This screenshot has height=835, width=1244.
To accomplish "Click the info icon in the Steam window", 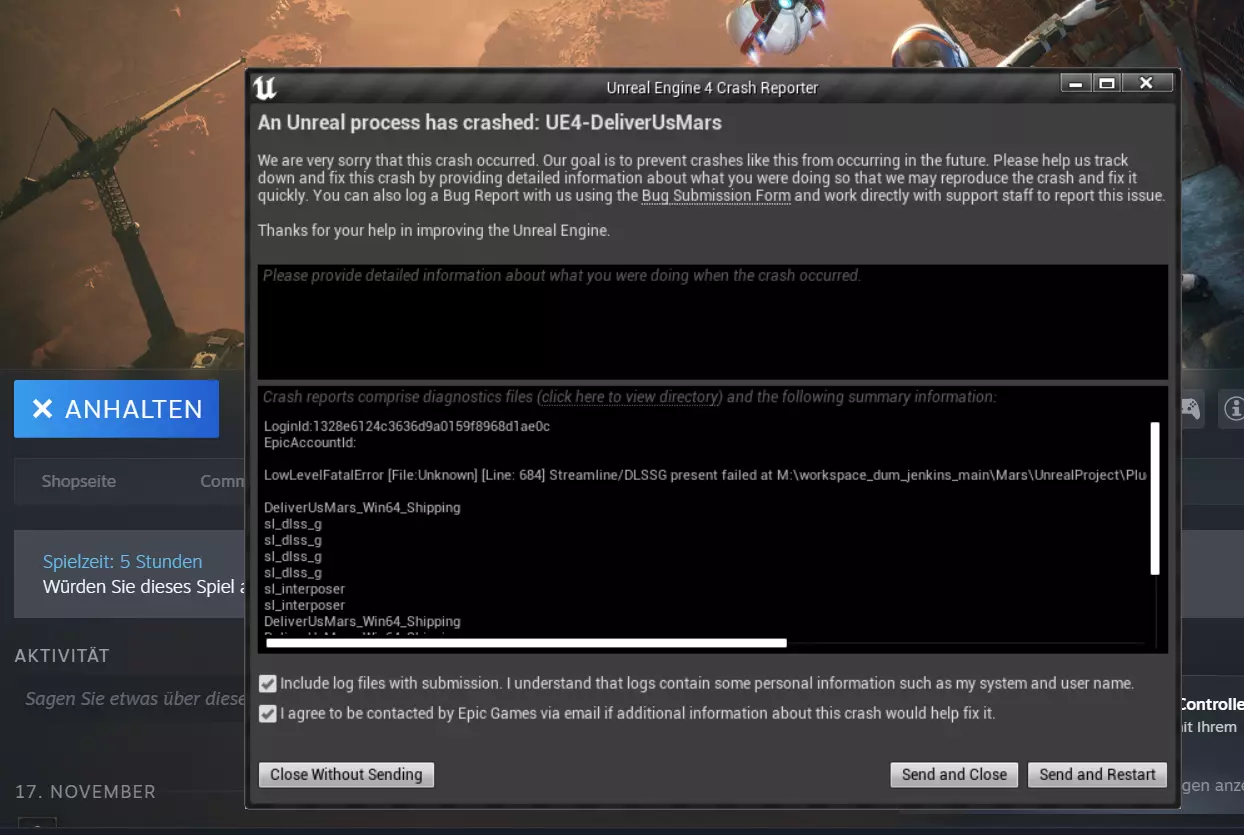I will [1234, 408].
